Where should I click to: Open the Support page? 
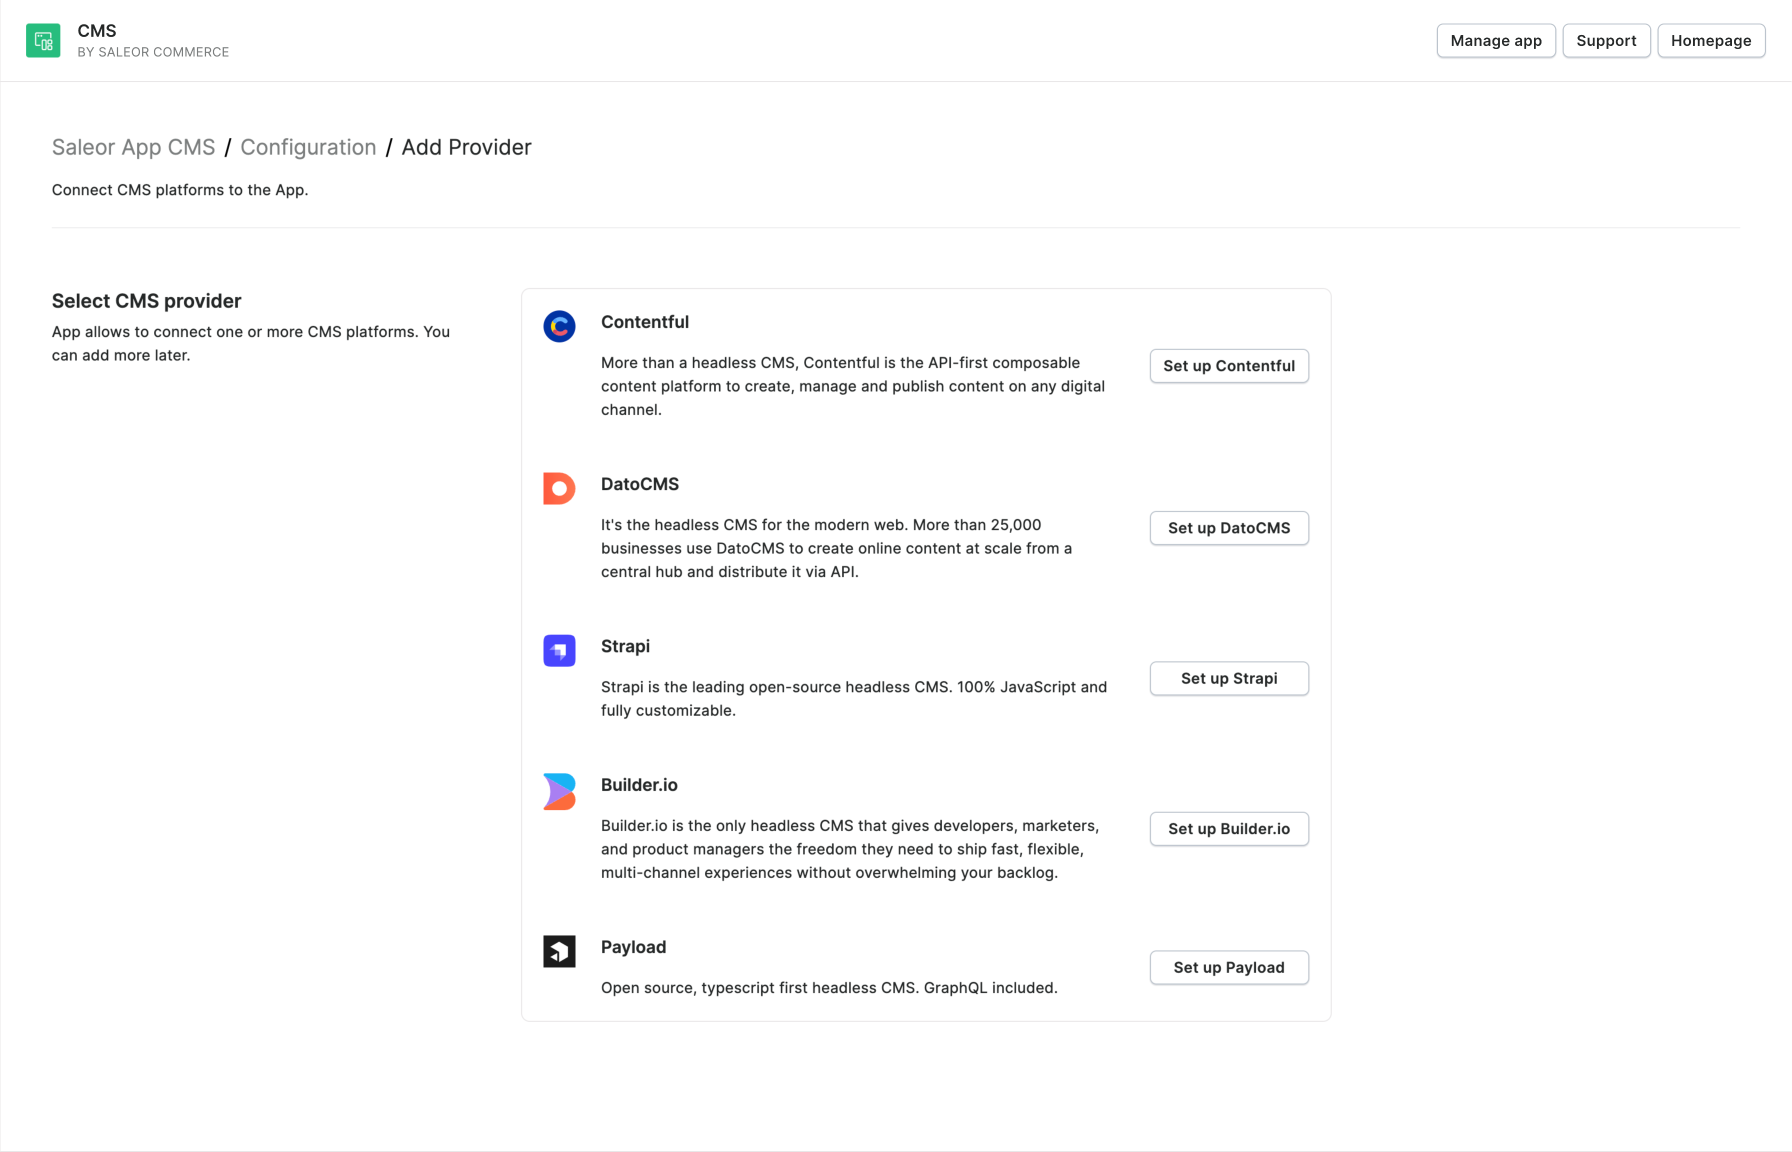pos(1606,40)
